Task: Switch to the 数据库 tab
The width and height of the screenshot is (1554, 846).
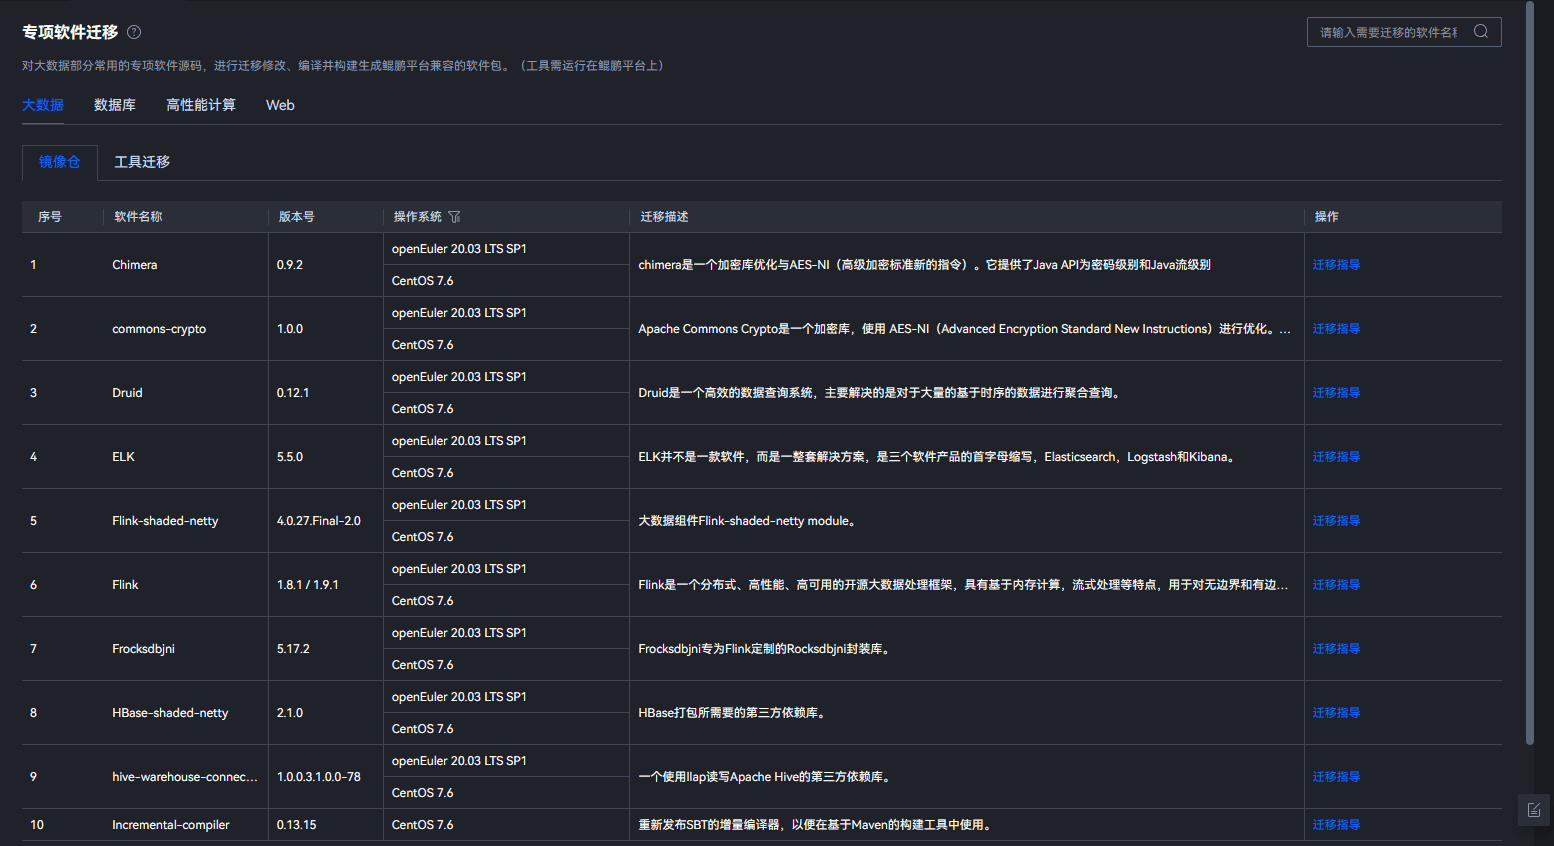Action: (115, 105)
